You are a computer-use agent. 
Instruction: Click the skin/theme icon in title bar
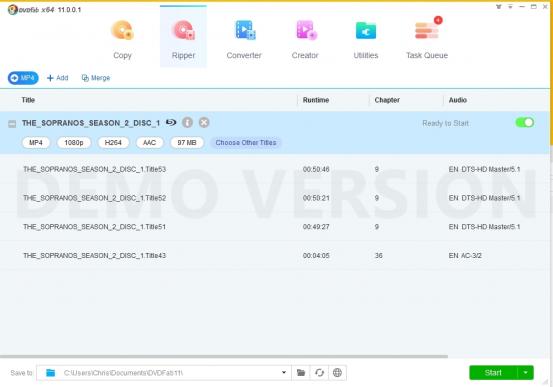(498, 7)
